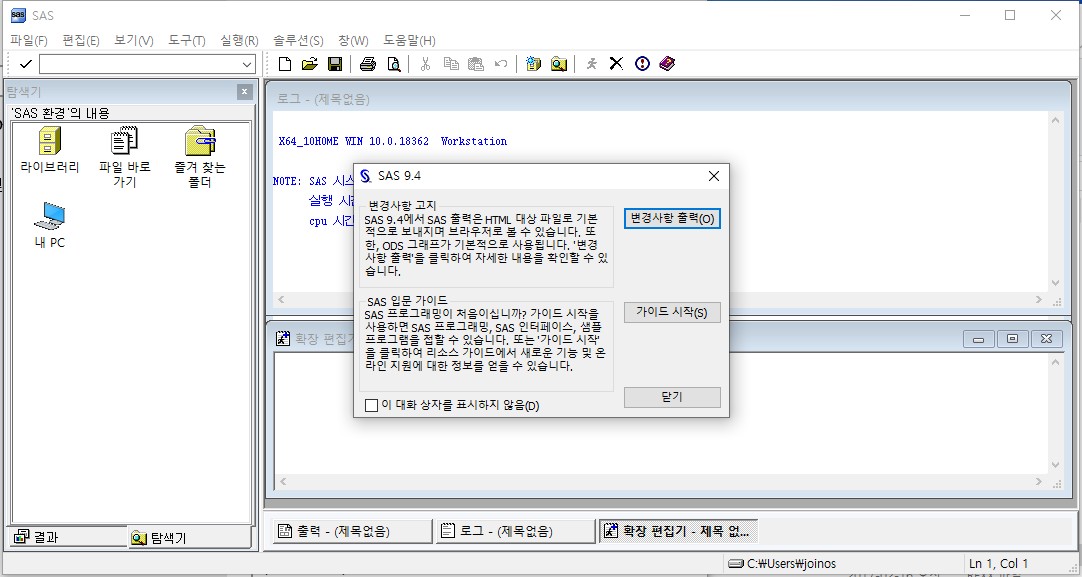Open the 도구(T) menu
The image size is (1082, 577).
187,41
